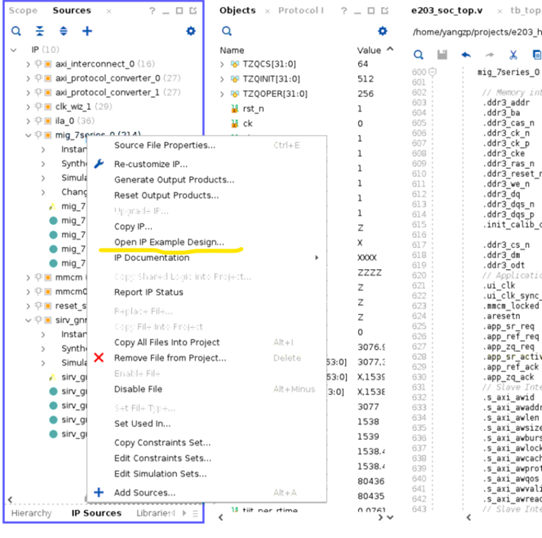
Task: Switch to the Hierarchy tab
Action: [31, 513]
